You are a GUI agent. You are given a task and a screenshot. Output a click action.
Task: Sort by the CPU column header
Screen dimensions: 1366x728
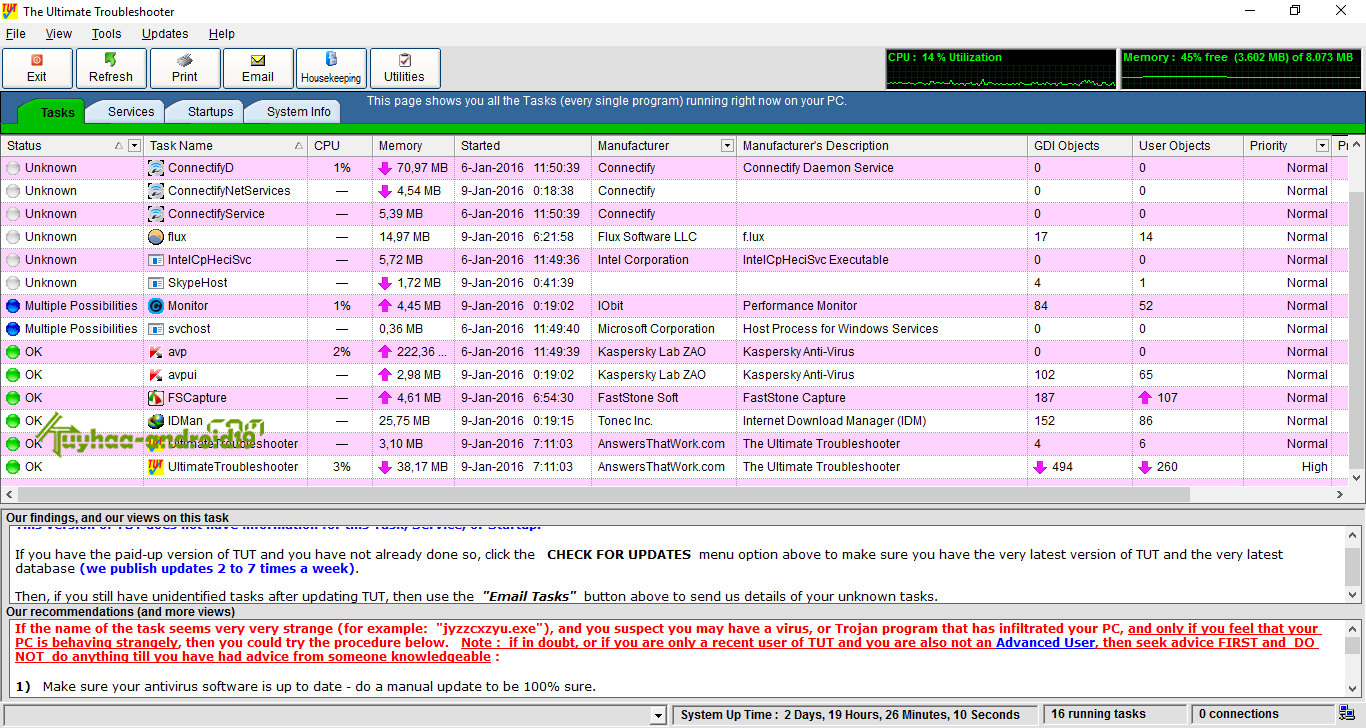pyautogui.click(x=339, y=146)
